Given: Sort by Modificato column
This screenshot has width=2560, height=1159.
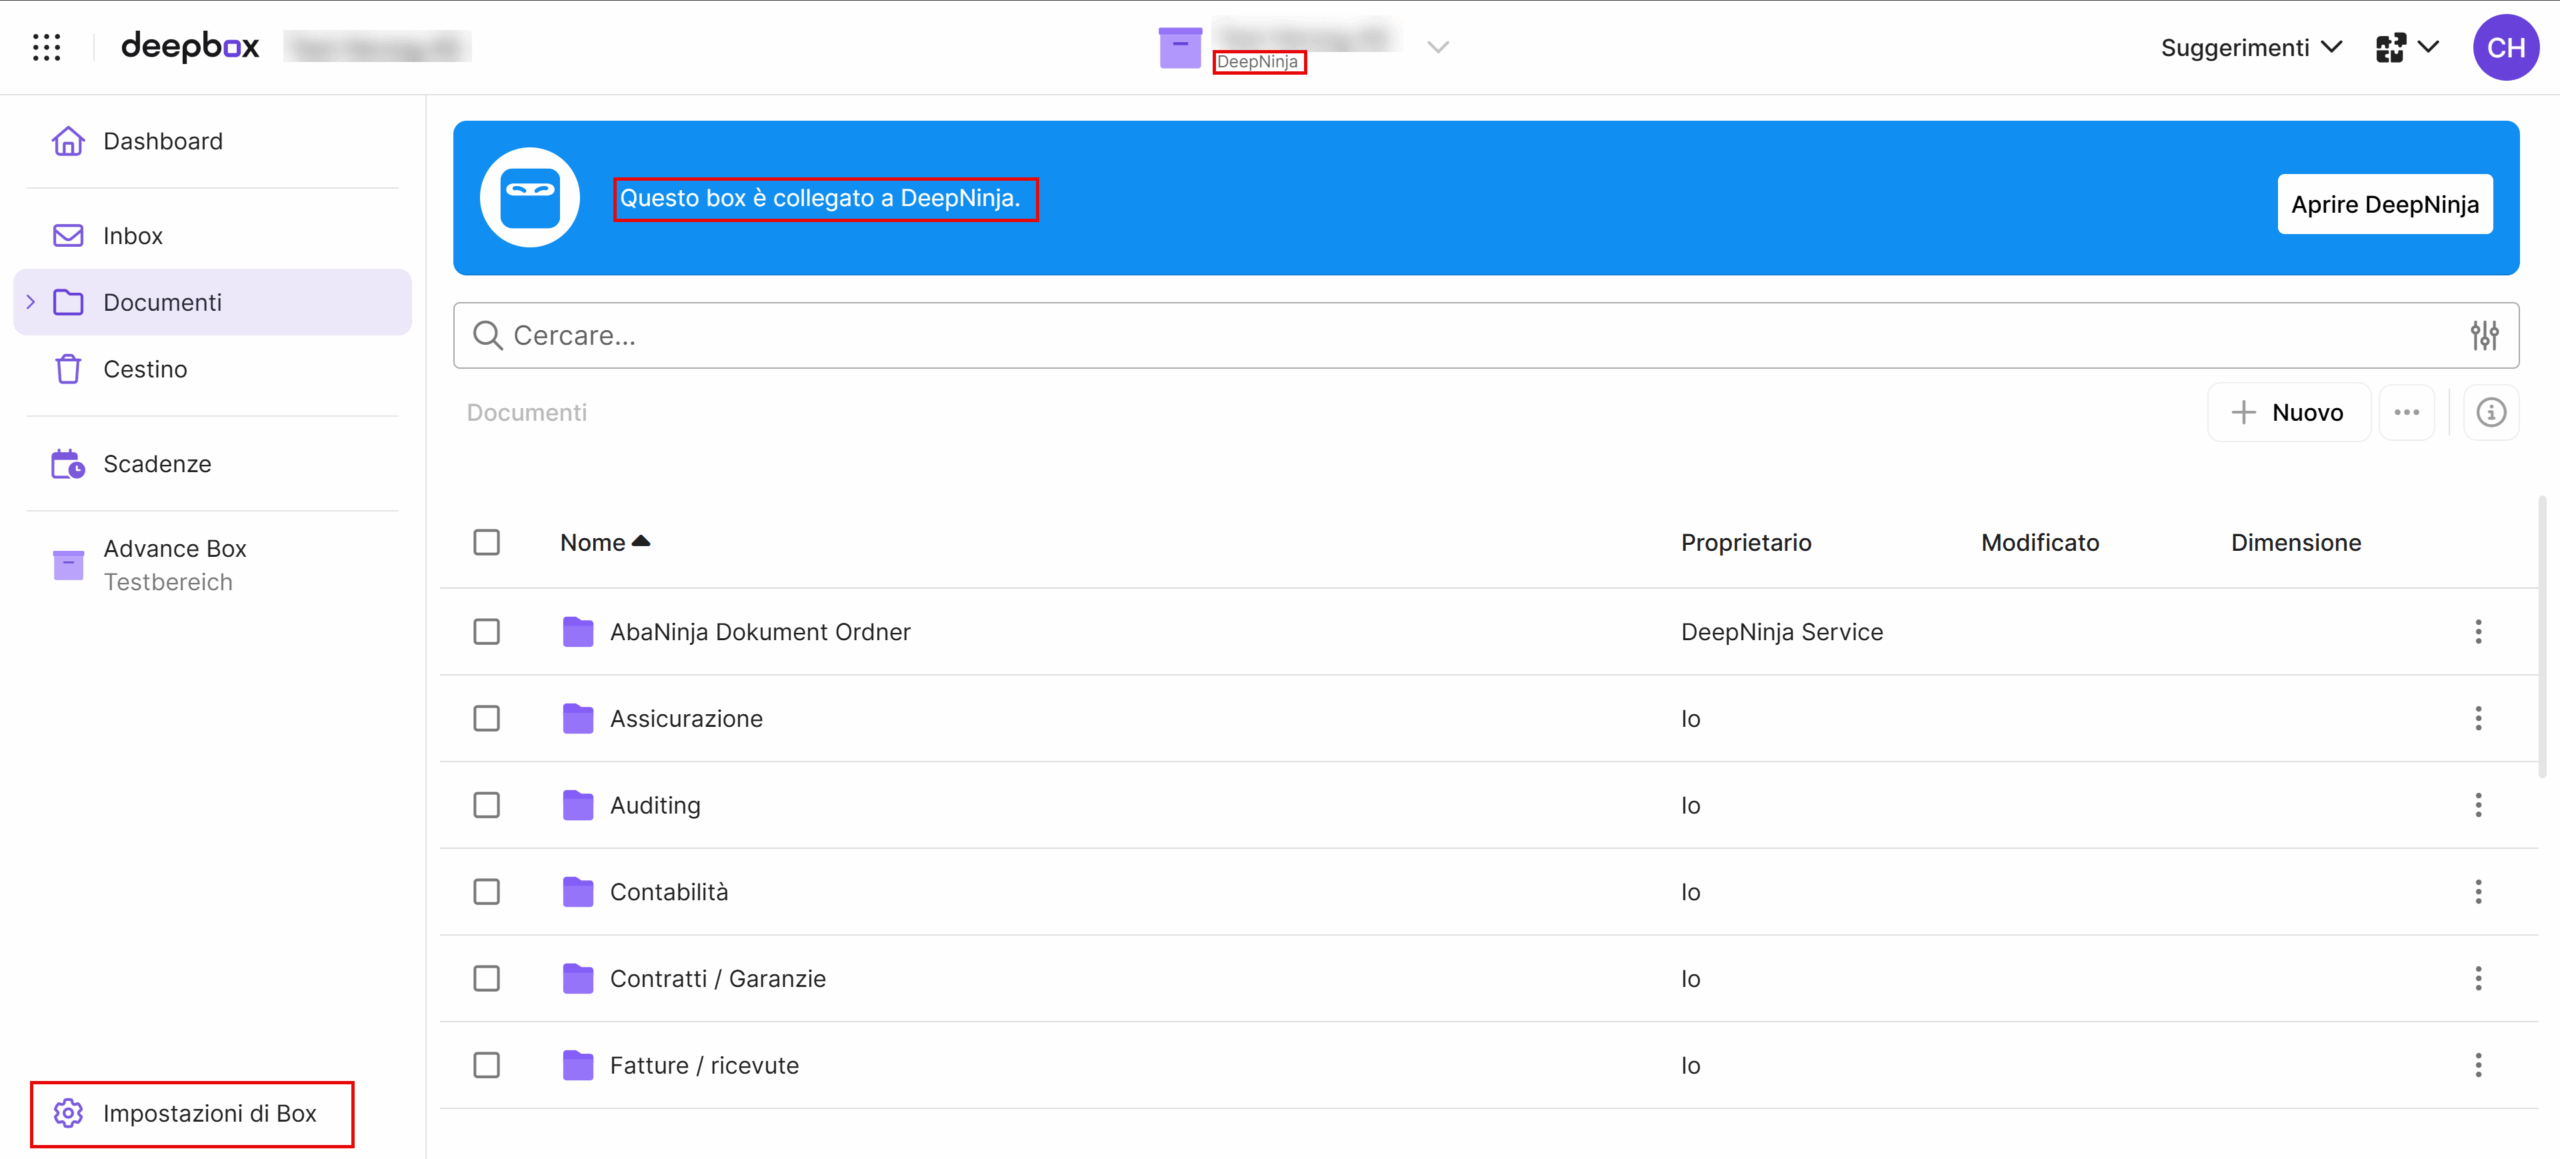Looking at the screenshot, I should click(x=2040, y=542).
